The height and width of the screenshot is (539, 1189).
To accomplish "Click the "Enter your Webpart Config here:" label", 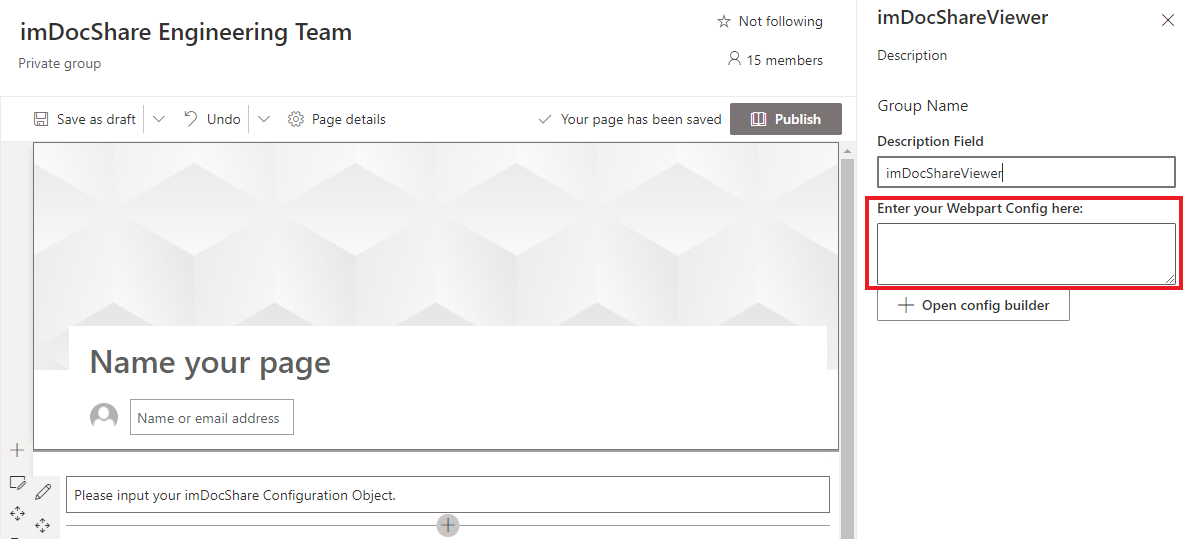I will (980, 208).
